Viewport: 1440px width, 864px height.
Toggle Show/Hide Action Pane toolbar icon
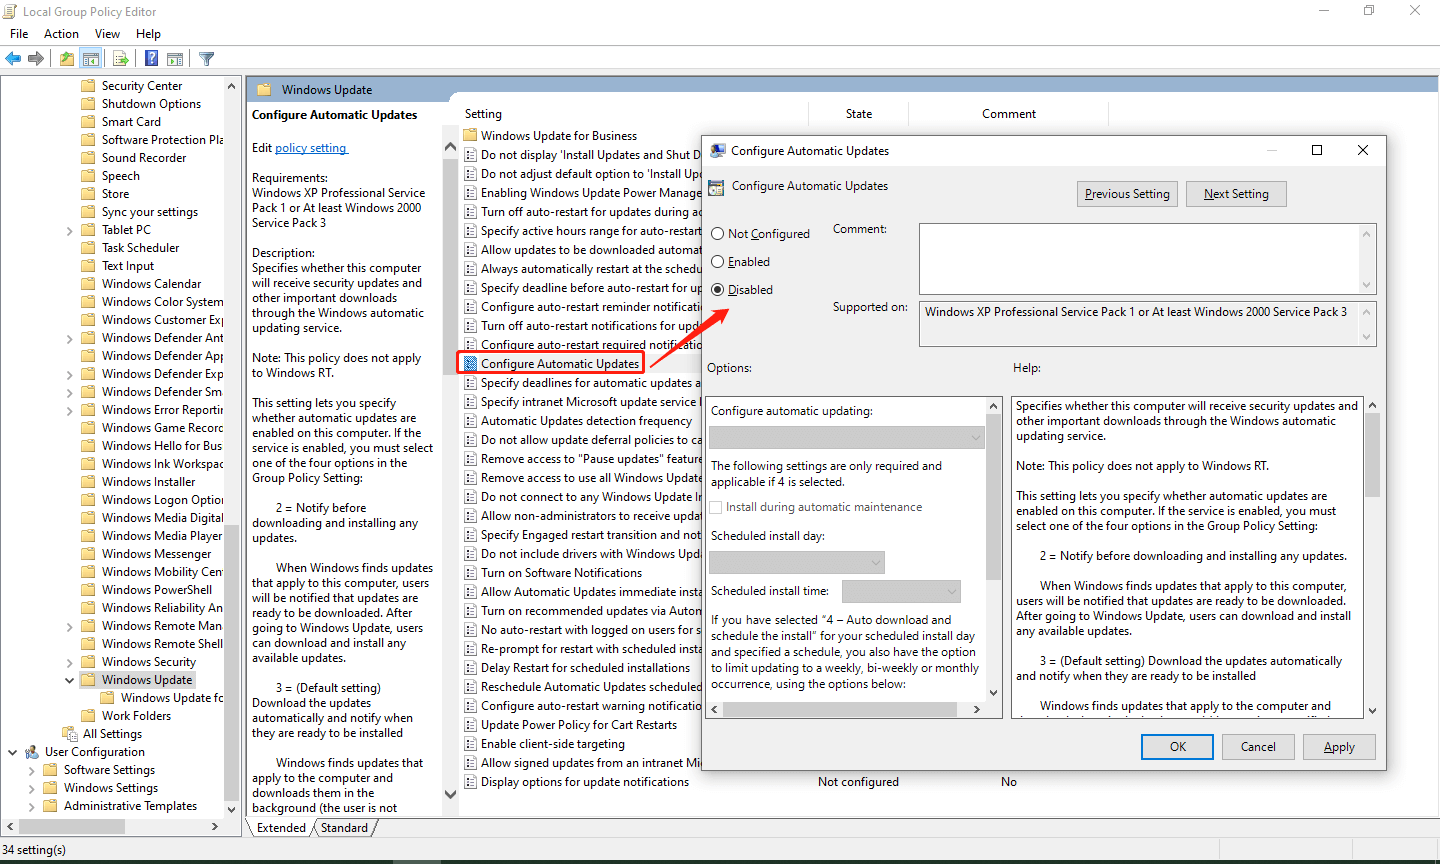point(175,59)
